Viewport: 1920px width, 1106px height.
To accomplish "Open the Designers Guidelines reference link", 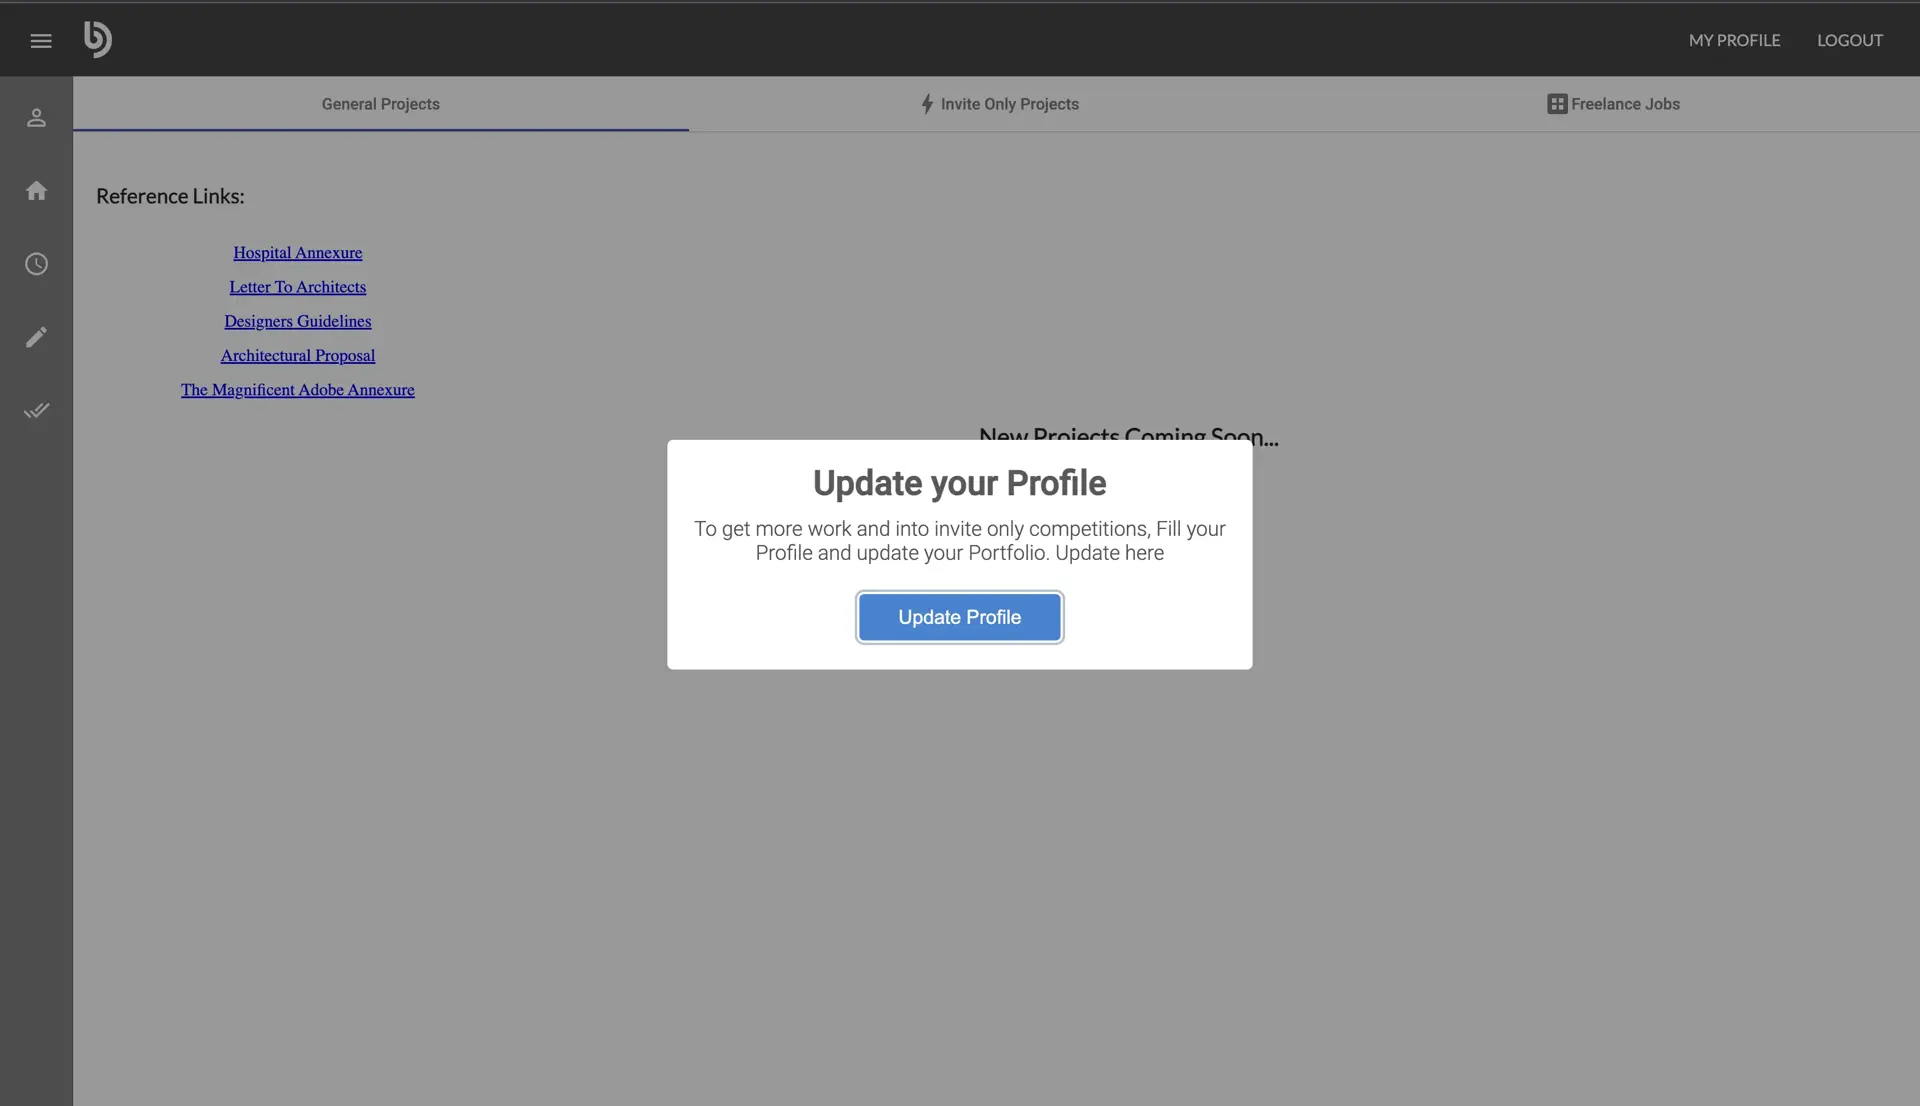I will click(297, 321).
